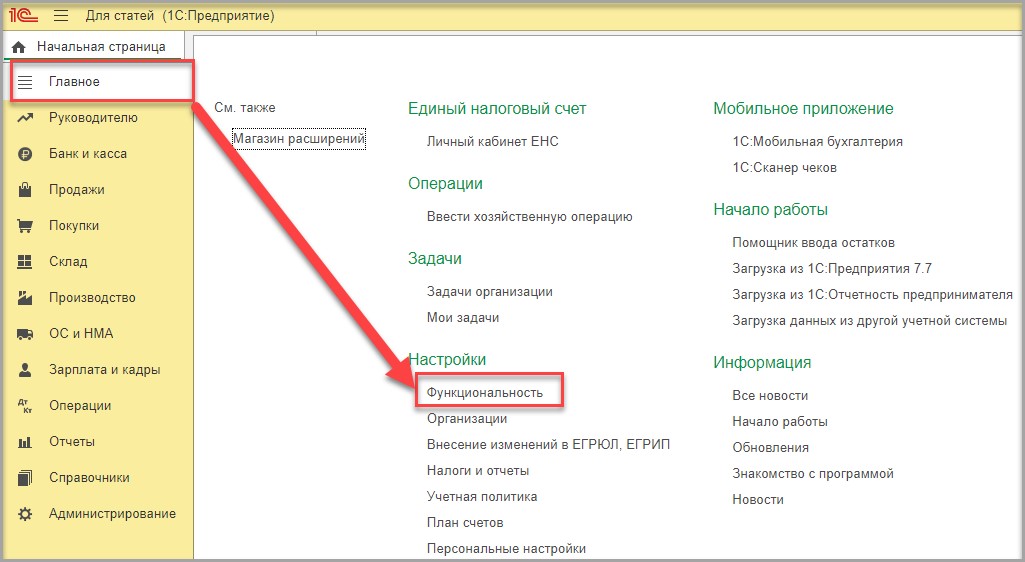This screenshot has width=1025, height=562.
Task: Click the Производство factory icon
Action: pos(25,298)
